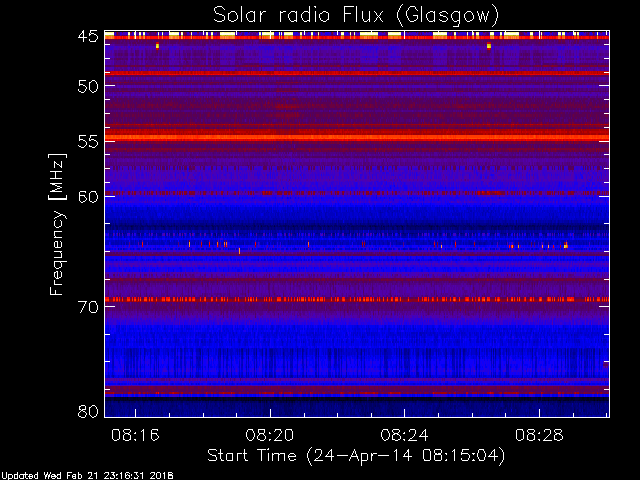Click the plot title "Solar radio Flux (Glasgow)"
Screen dimensions: 640x480
tap(356, 16)
